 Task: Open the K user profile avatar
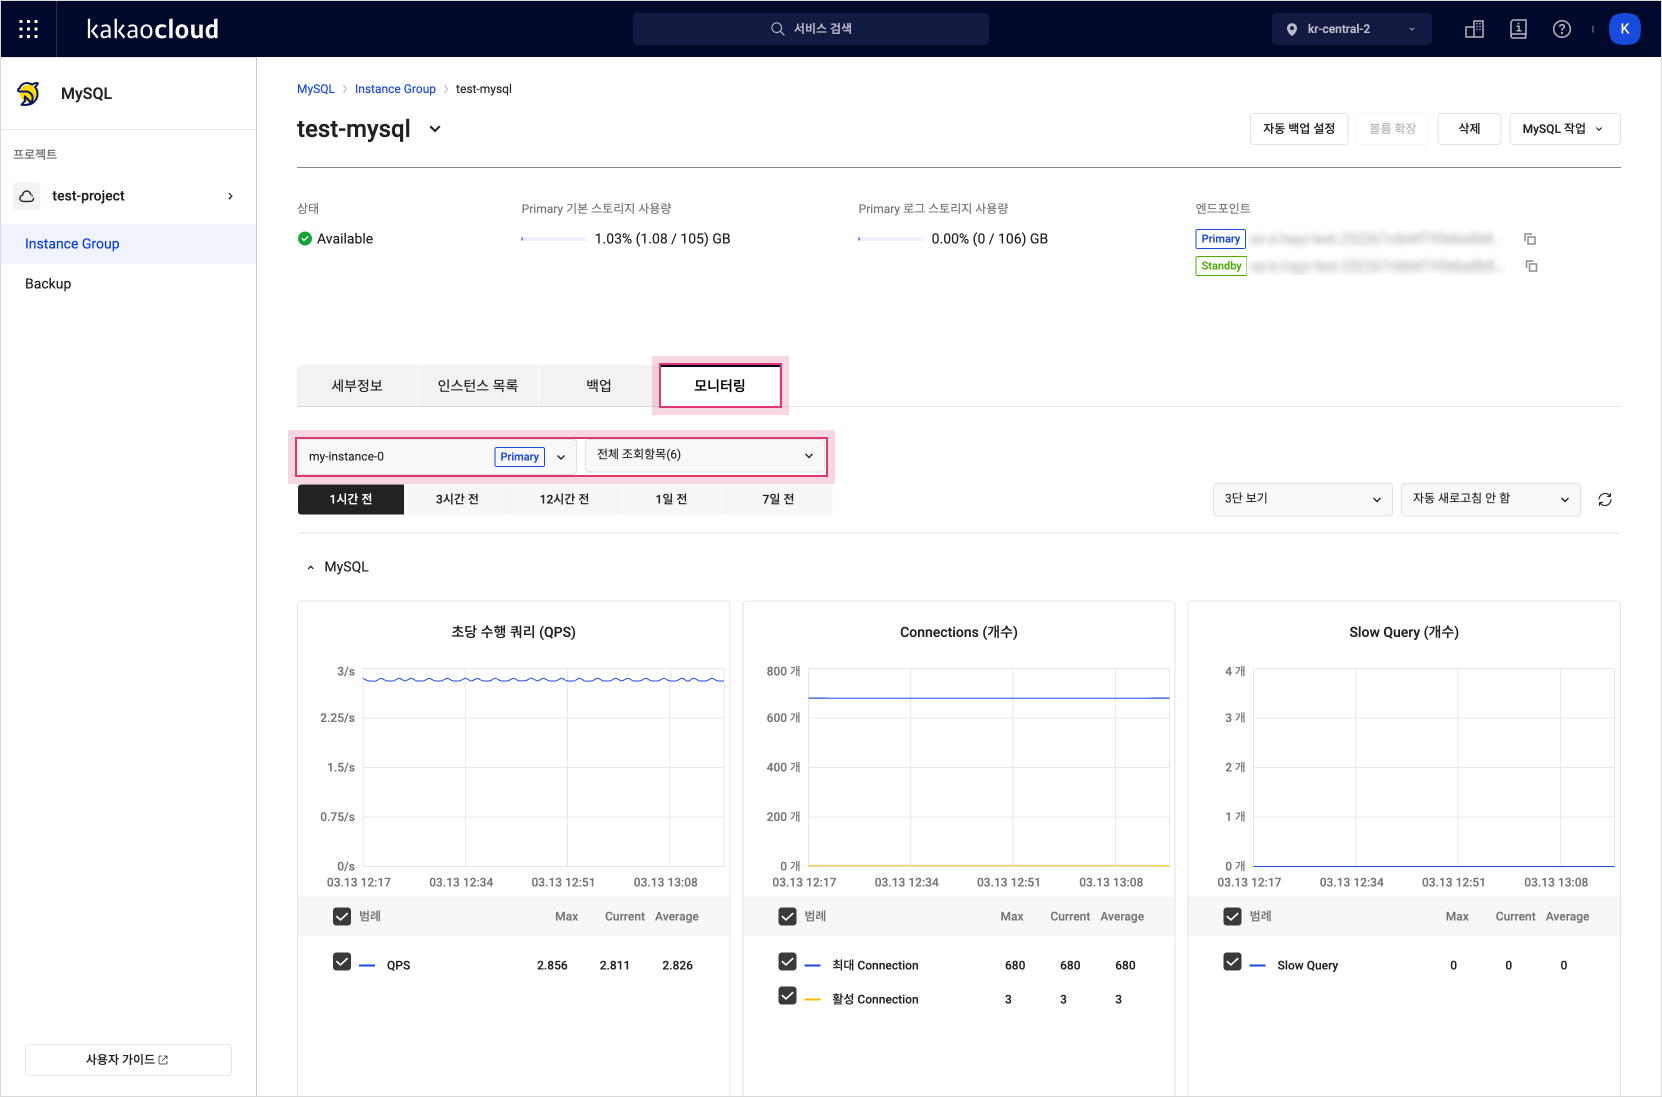tap(1625, 29)
